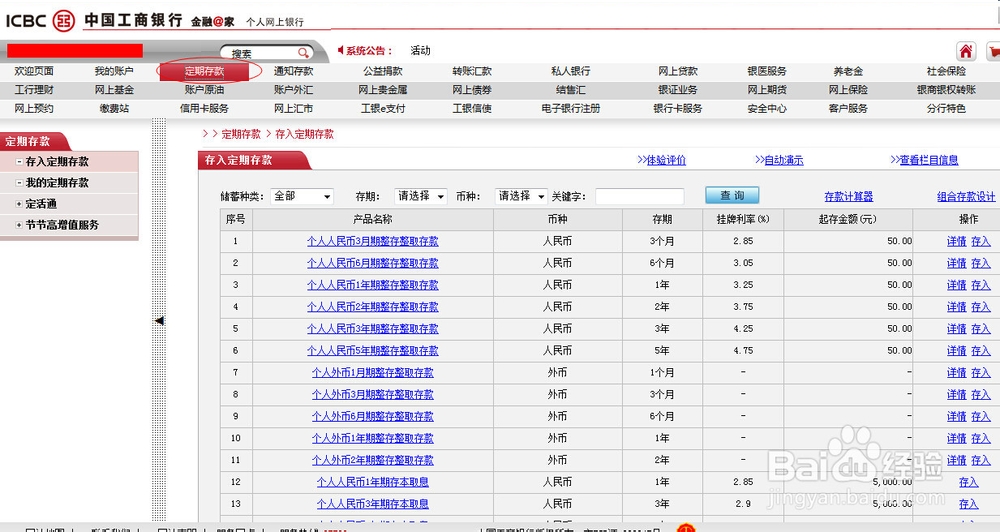
Task: Click the 关键字 input field
Action: point(640,196)
